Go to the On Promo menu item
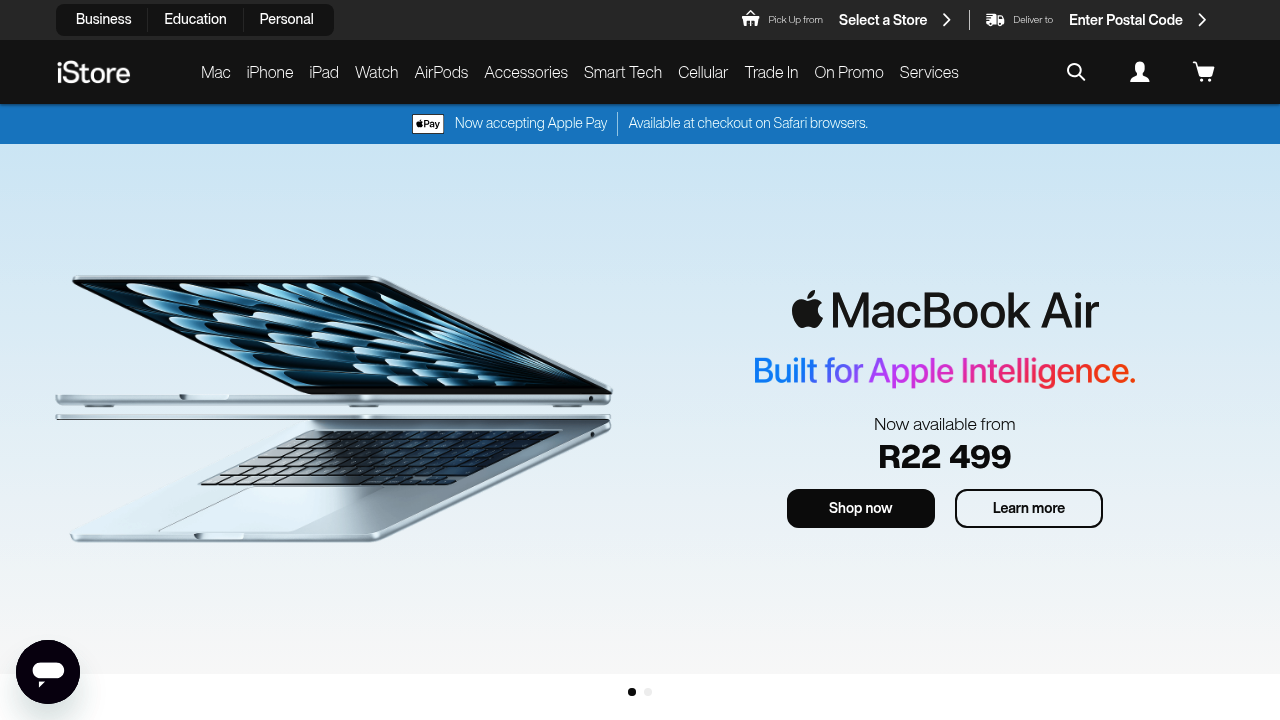 point(849,72)
